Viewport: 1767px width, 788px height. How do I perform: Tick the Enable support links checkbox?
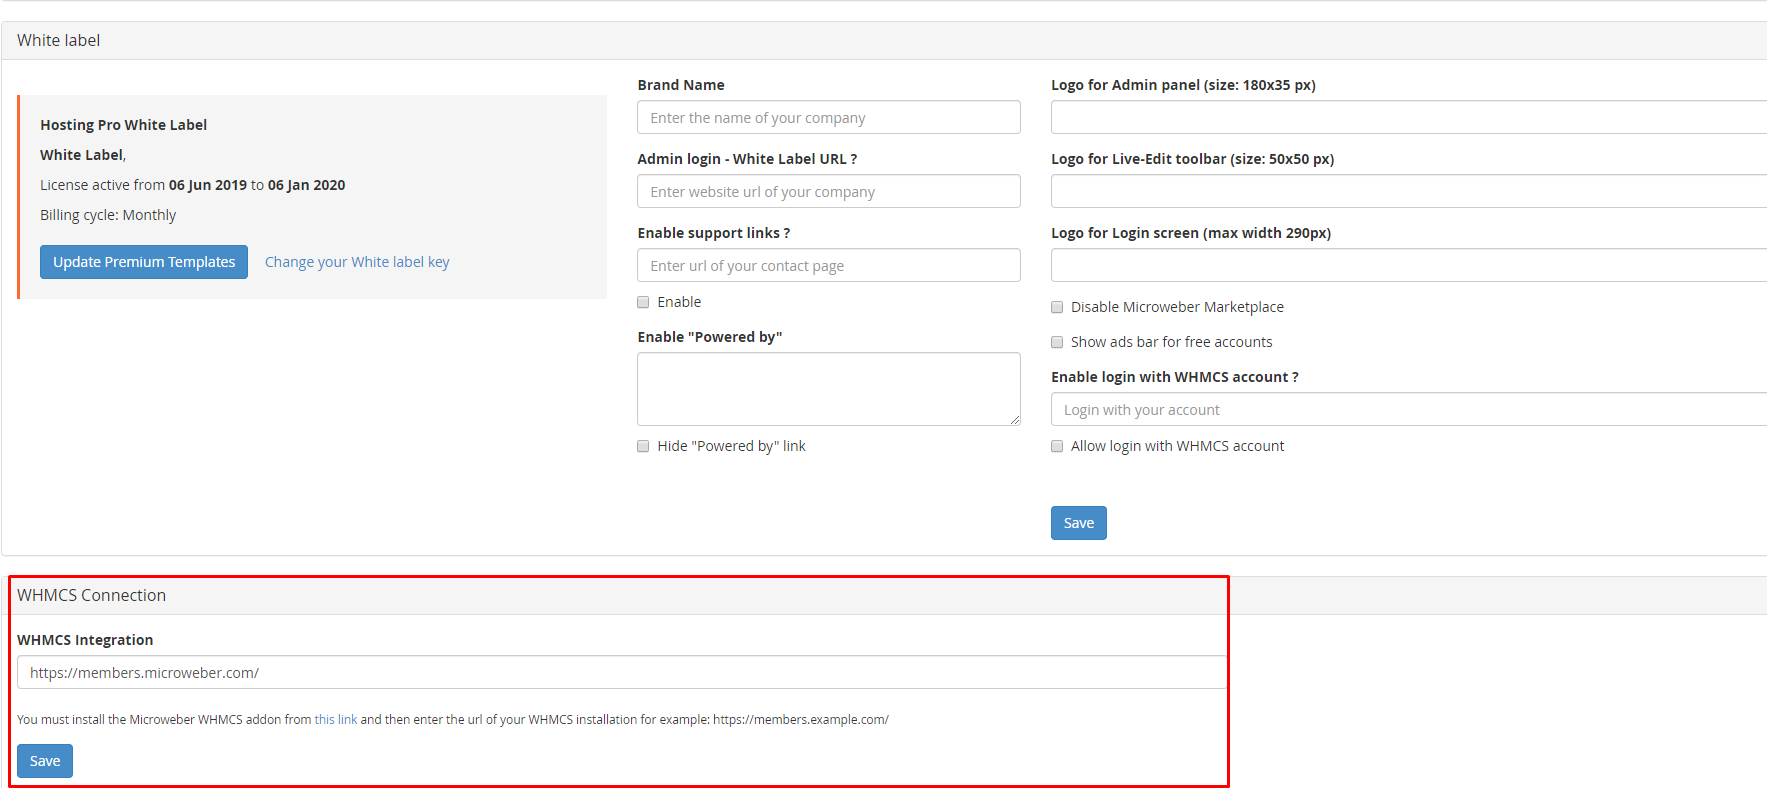pos(643,302)
